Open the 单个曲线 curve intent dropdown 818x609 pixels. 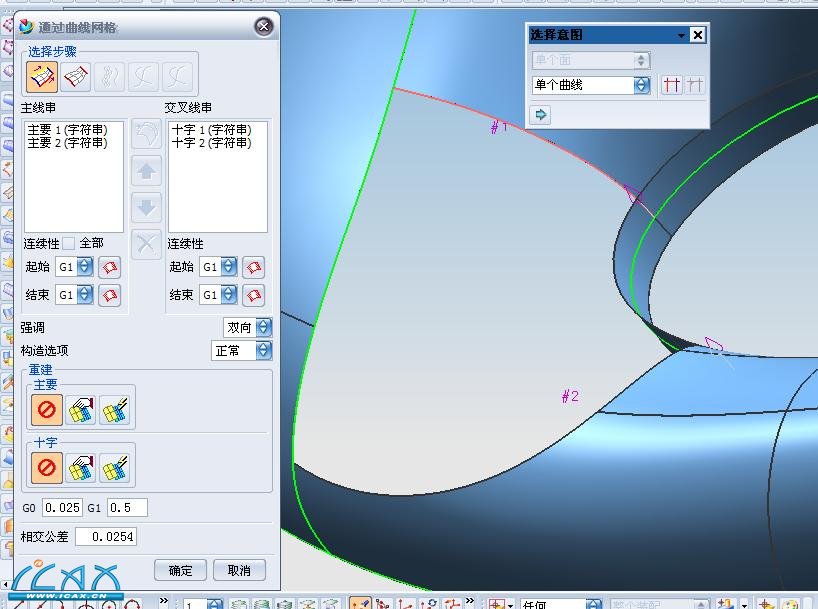point(641,86)
